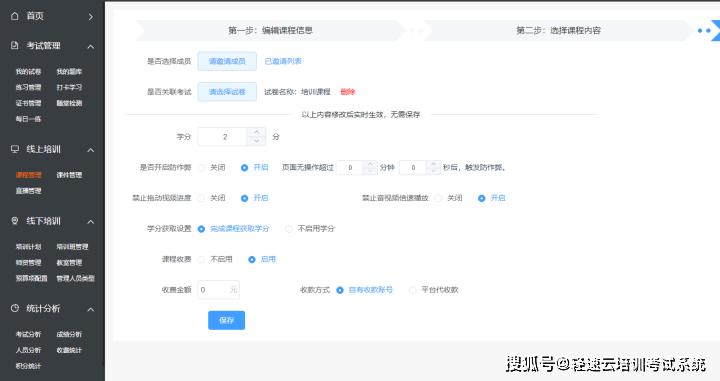
Task: Focus the 分钟 number input field
Action: pyautogui.click(x=350, y=168)
